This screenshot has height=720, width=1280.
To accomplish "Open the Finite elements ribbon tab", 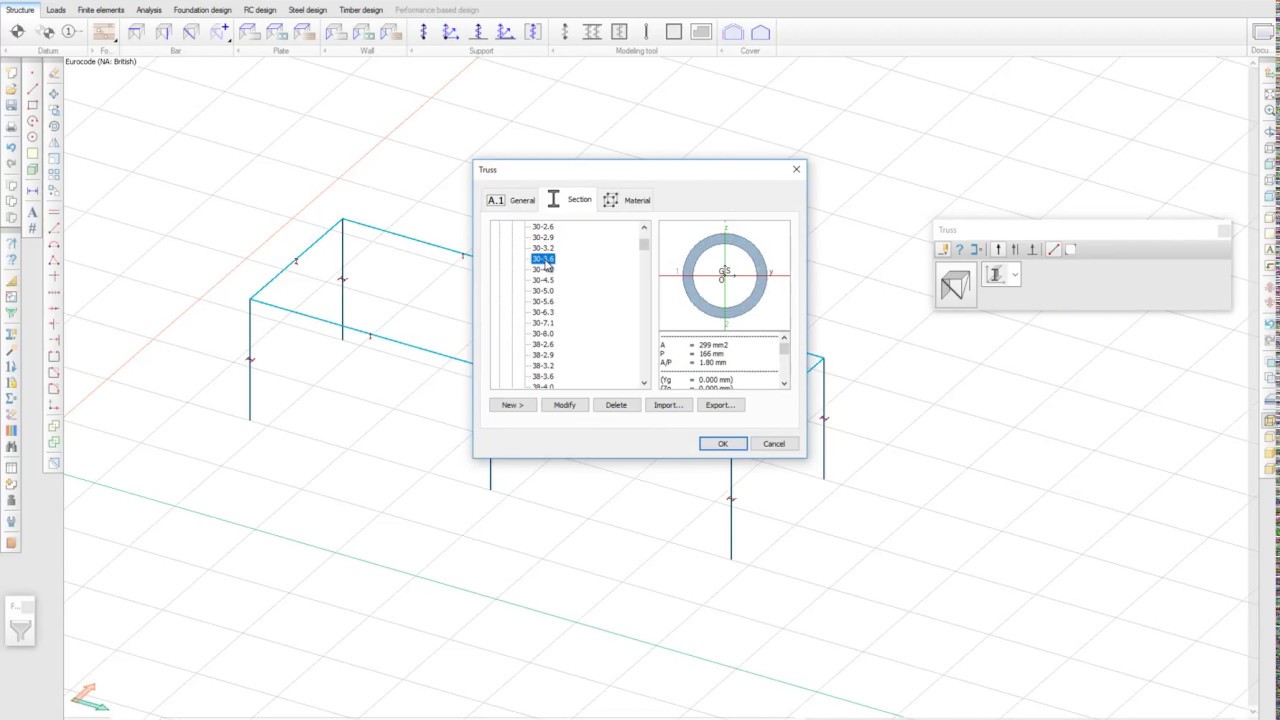I will click(101, 10).
